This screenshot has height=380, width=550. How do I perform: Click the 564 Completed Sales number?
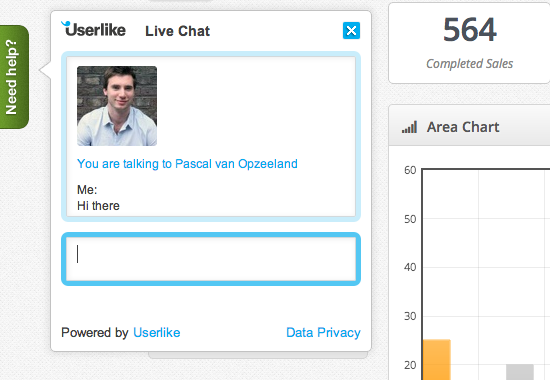click(x=470, y=30)
